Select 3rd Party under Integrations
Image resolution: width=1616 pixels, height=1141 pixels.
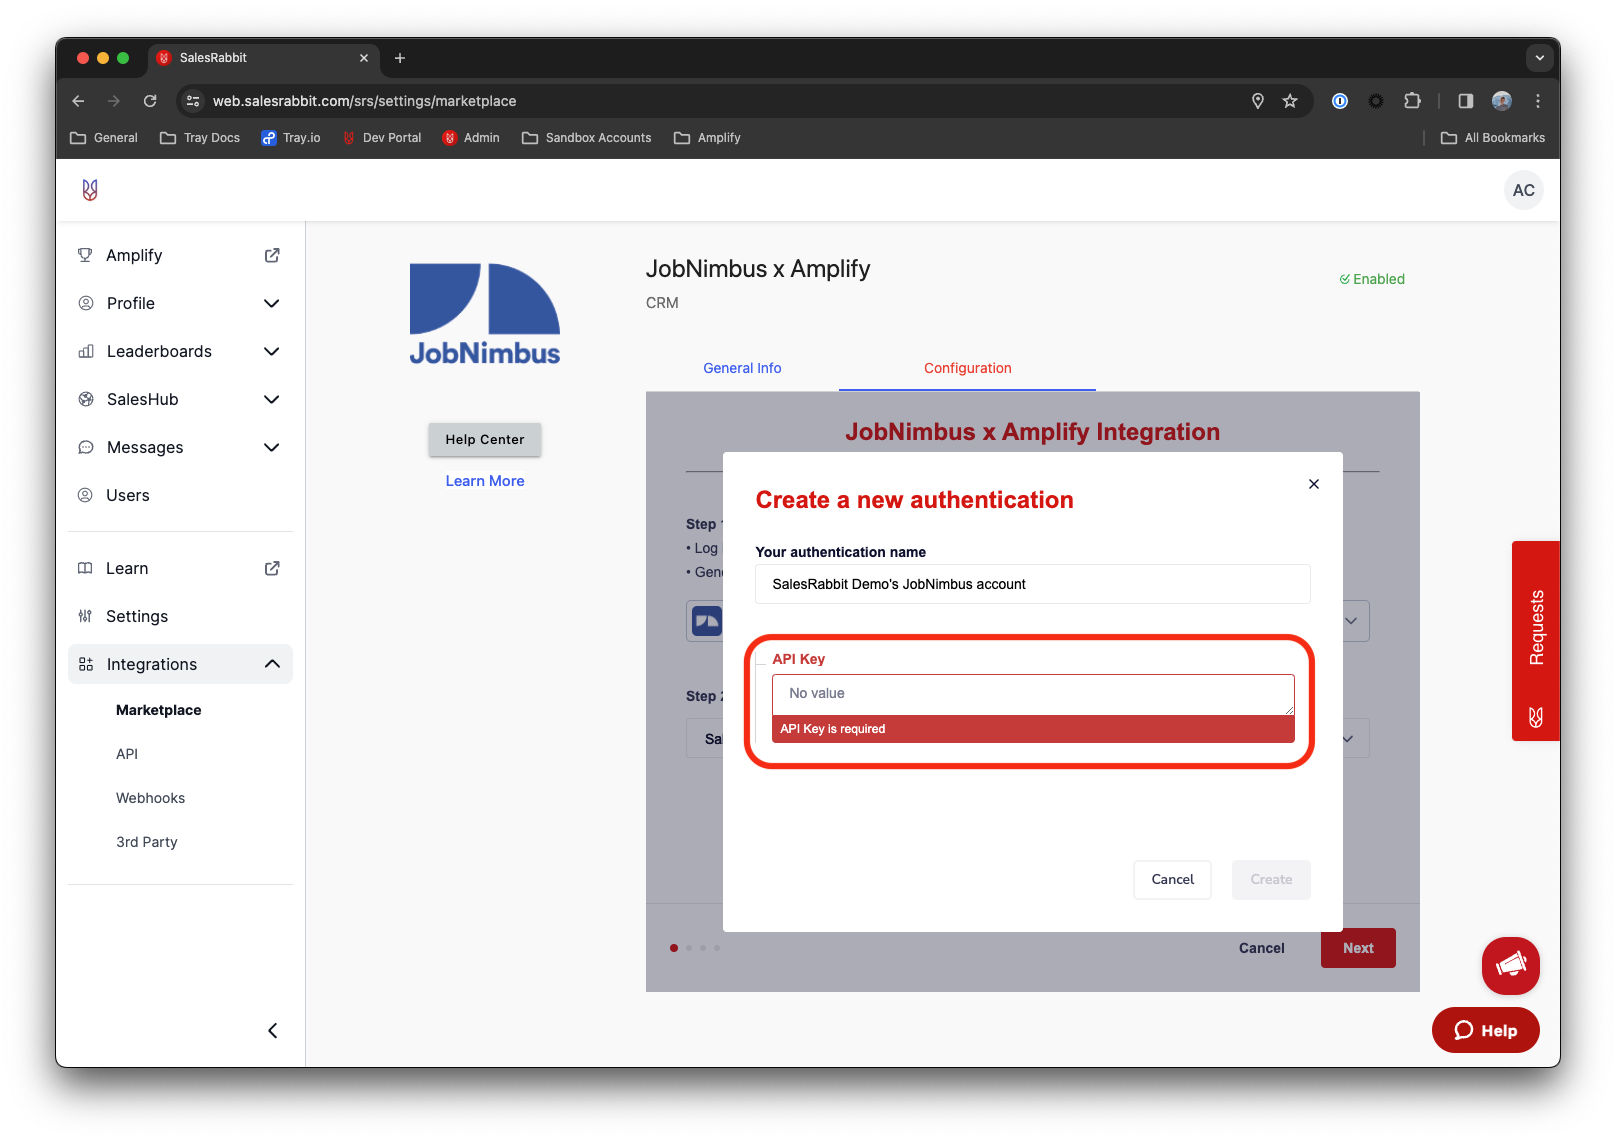[x=147, y=842]
